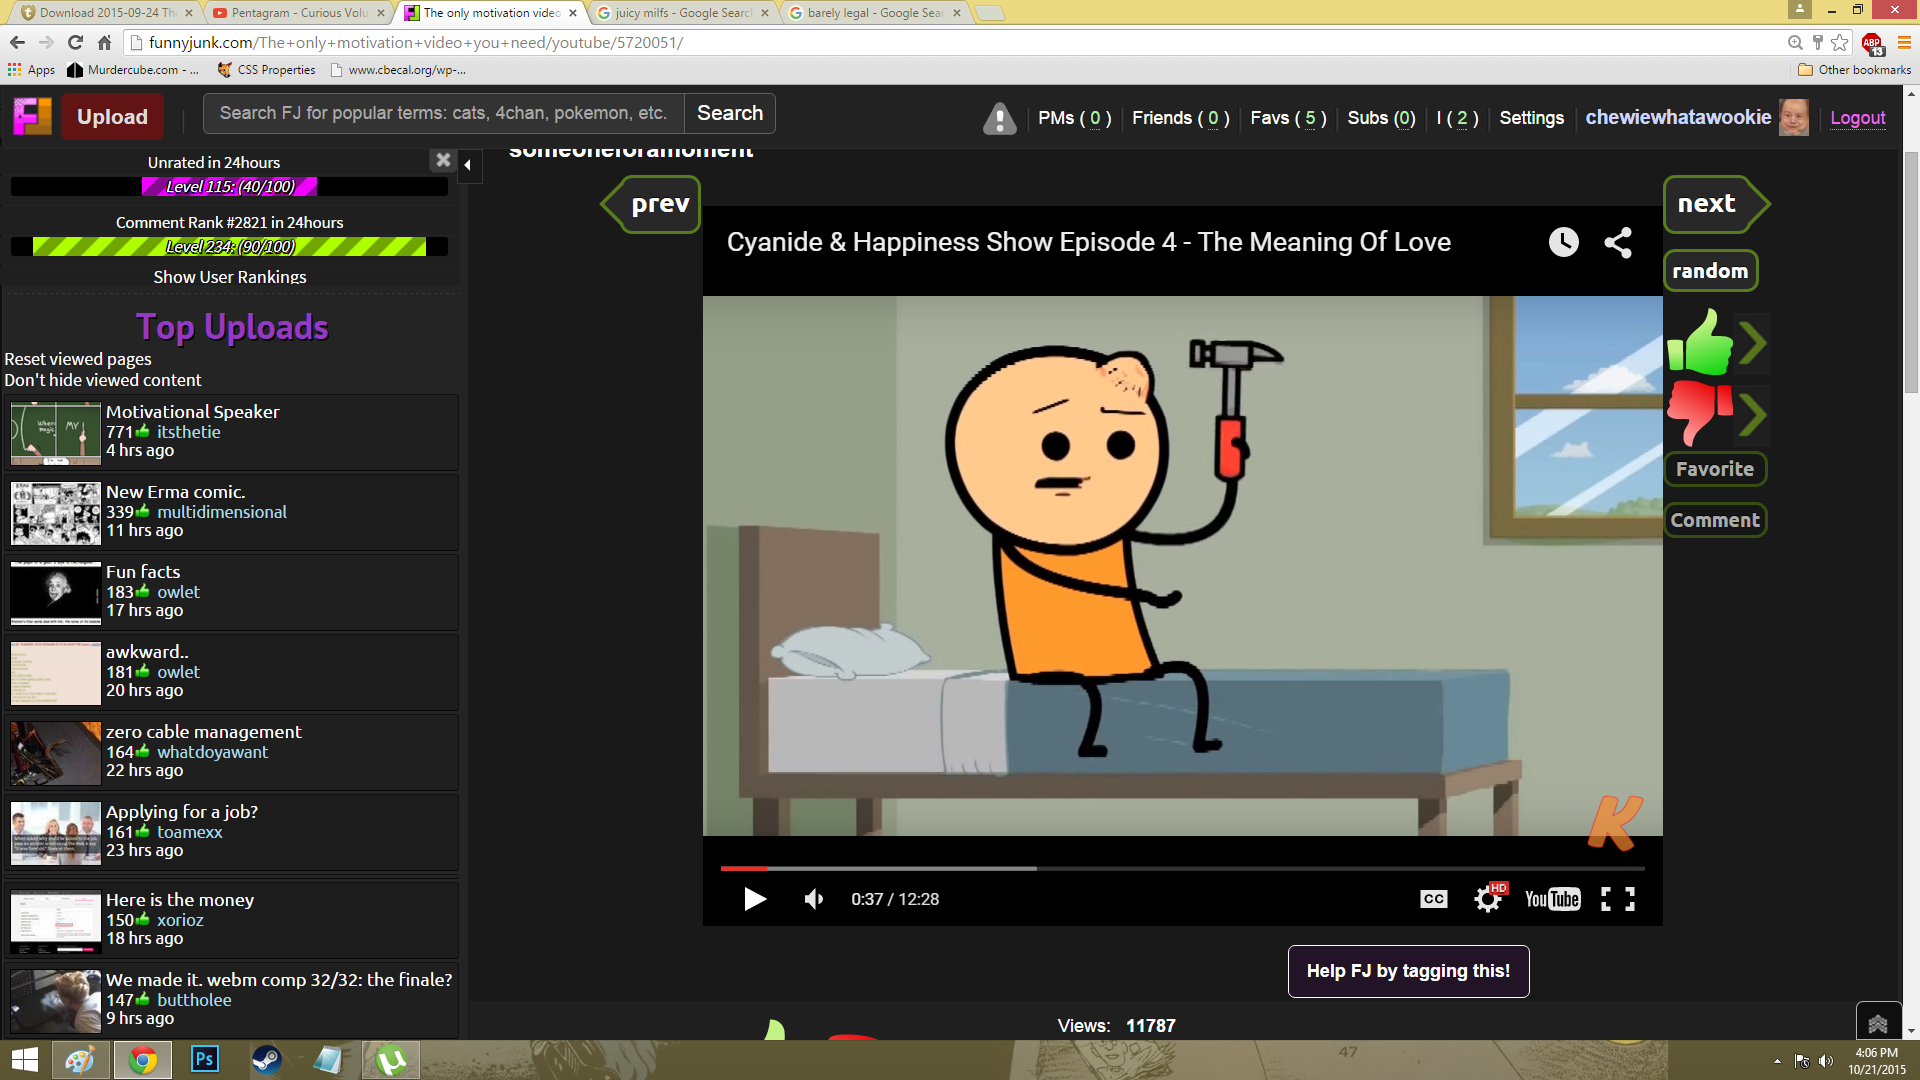The width and height of the screenshot is (1920, 1080).
Task: Seek on the video progress bar
Action: point(1180,868)
